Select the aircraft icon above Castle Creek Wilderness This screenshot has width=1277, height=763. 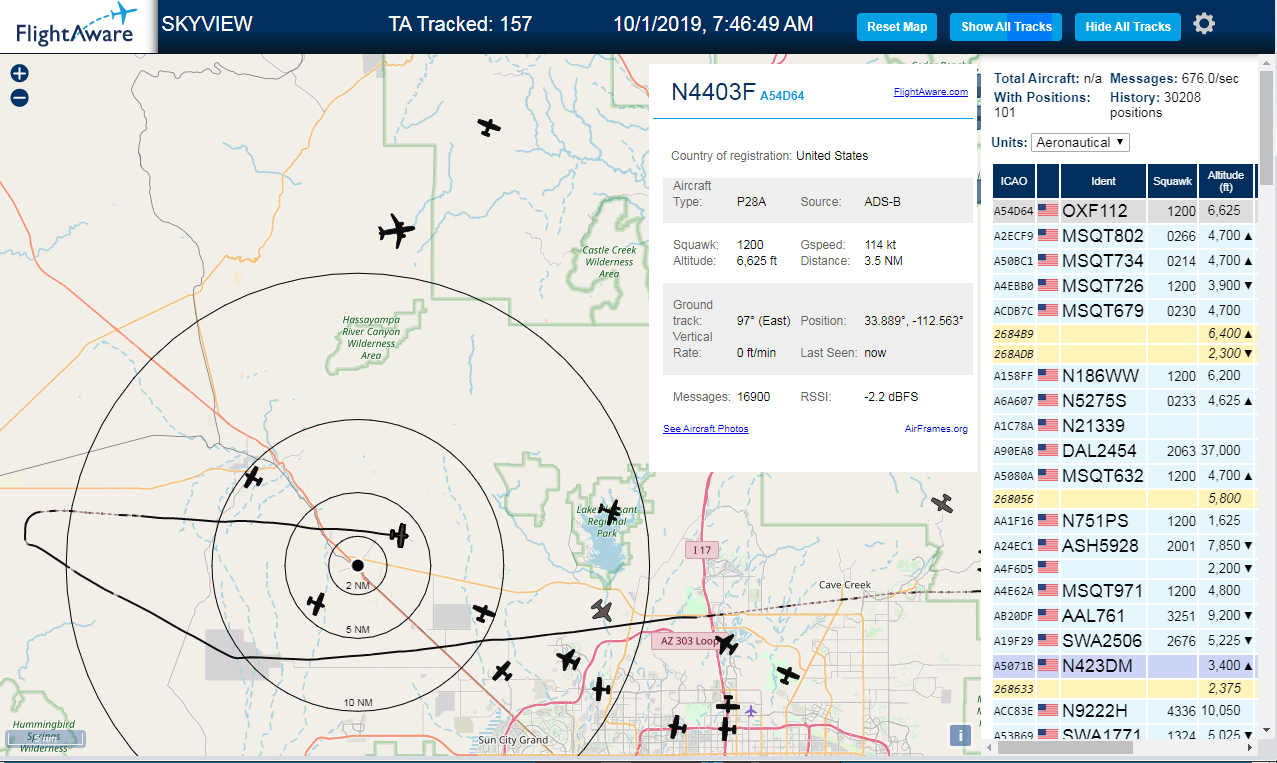pos(488,127)
